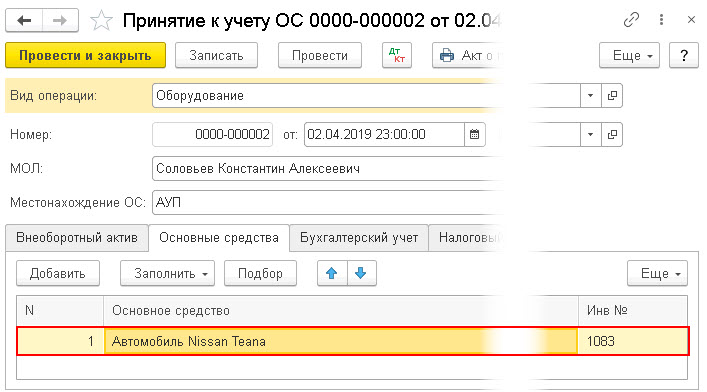This screenshot has height=392, width=707.
Task: Select the Автомобиль Nissan Teana row
Action: (x=353, y=341)
